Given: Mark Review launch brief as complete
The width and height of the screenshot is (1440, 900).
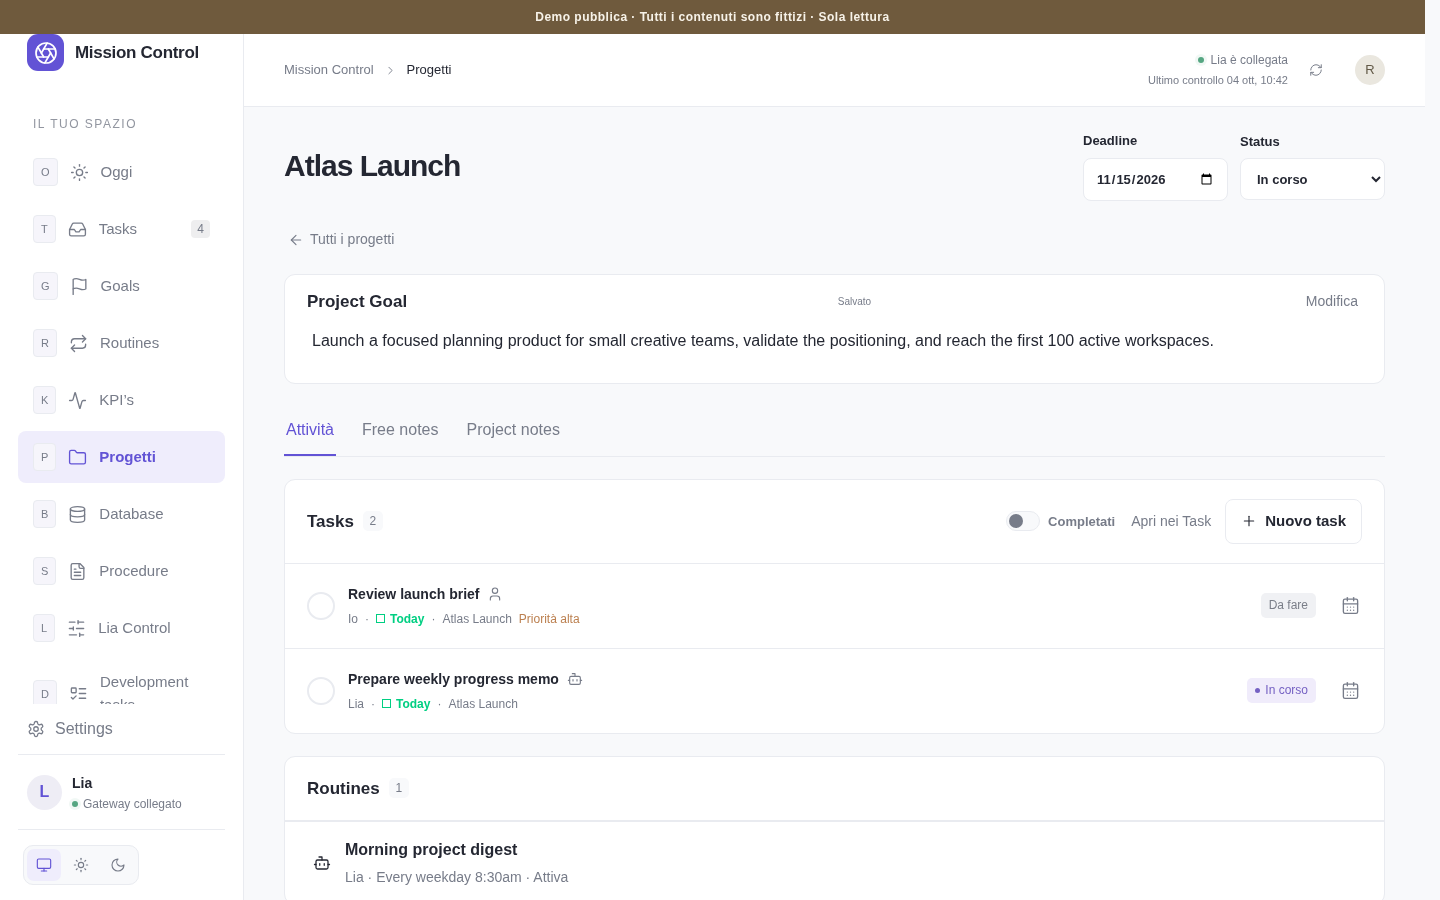Looking at the screenshot, I should [x=321, y=606].
